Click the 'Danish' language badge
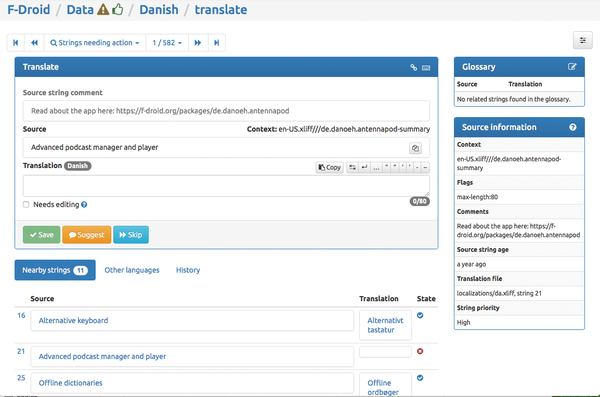 (x=78, y=166)
